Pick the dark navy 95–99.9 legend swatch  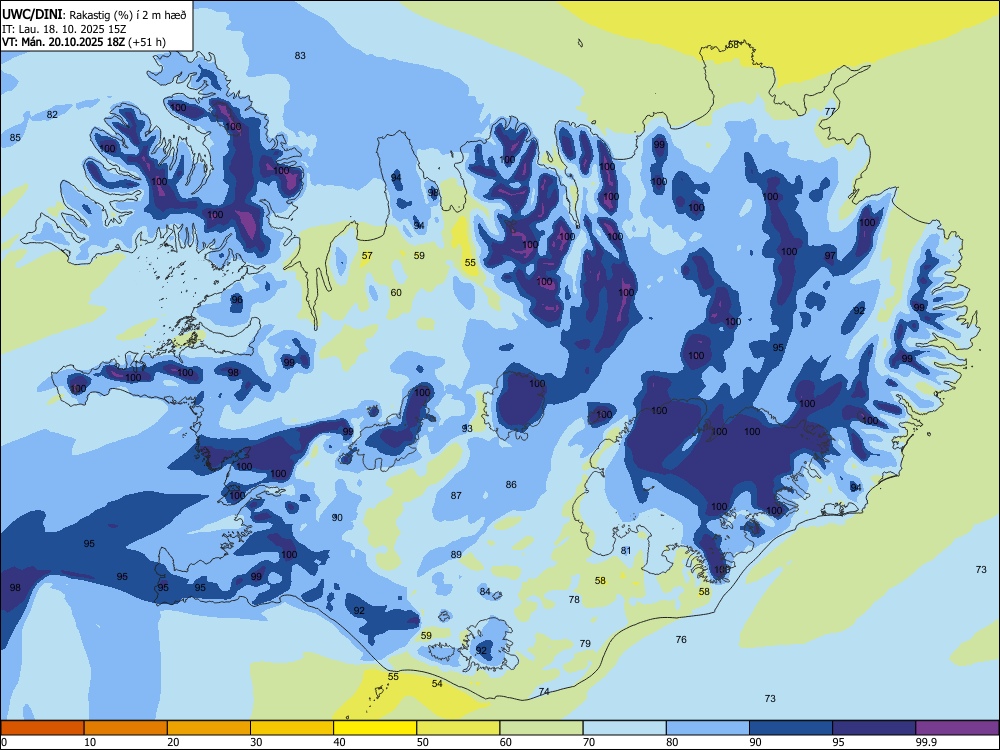click(x=874, y=728)
